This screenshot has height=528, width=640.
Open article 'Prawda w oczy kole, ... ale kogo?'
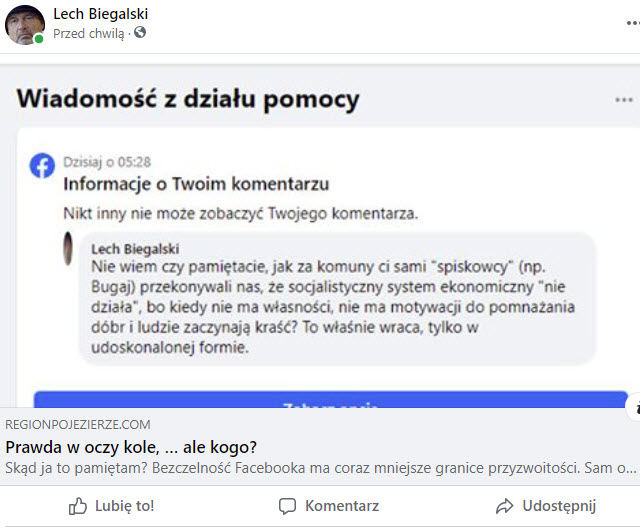tap(131, 446)
